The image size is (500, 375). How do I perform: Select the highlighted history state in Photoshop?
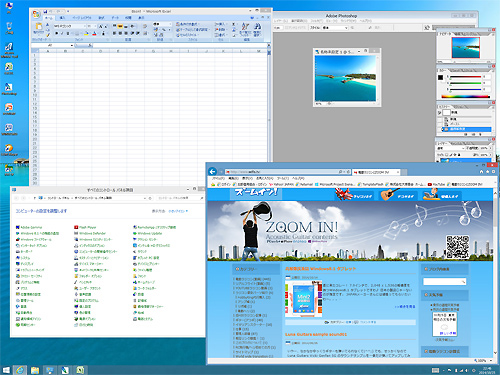pyautogui.click(x=466, y=129)
